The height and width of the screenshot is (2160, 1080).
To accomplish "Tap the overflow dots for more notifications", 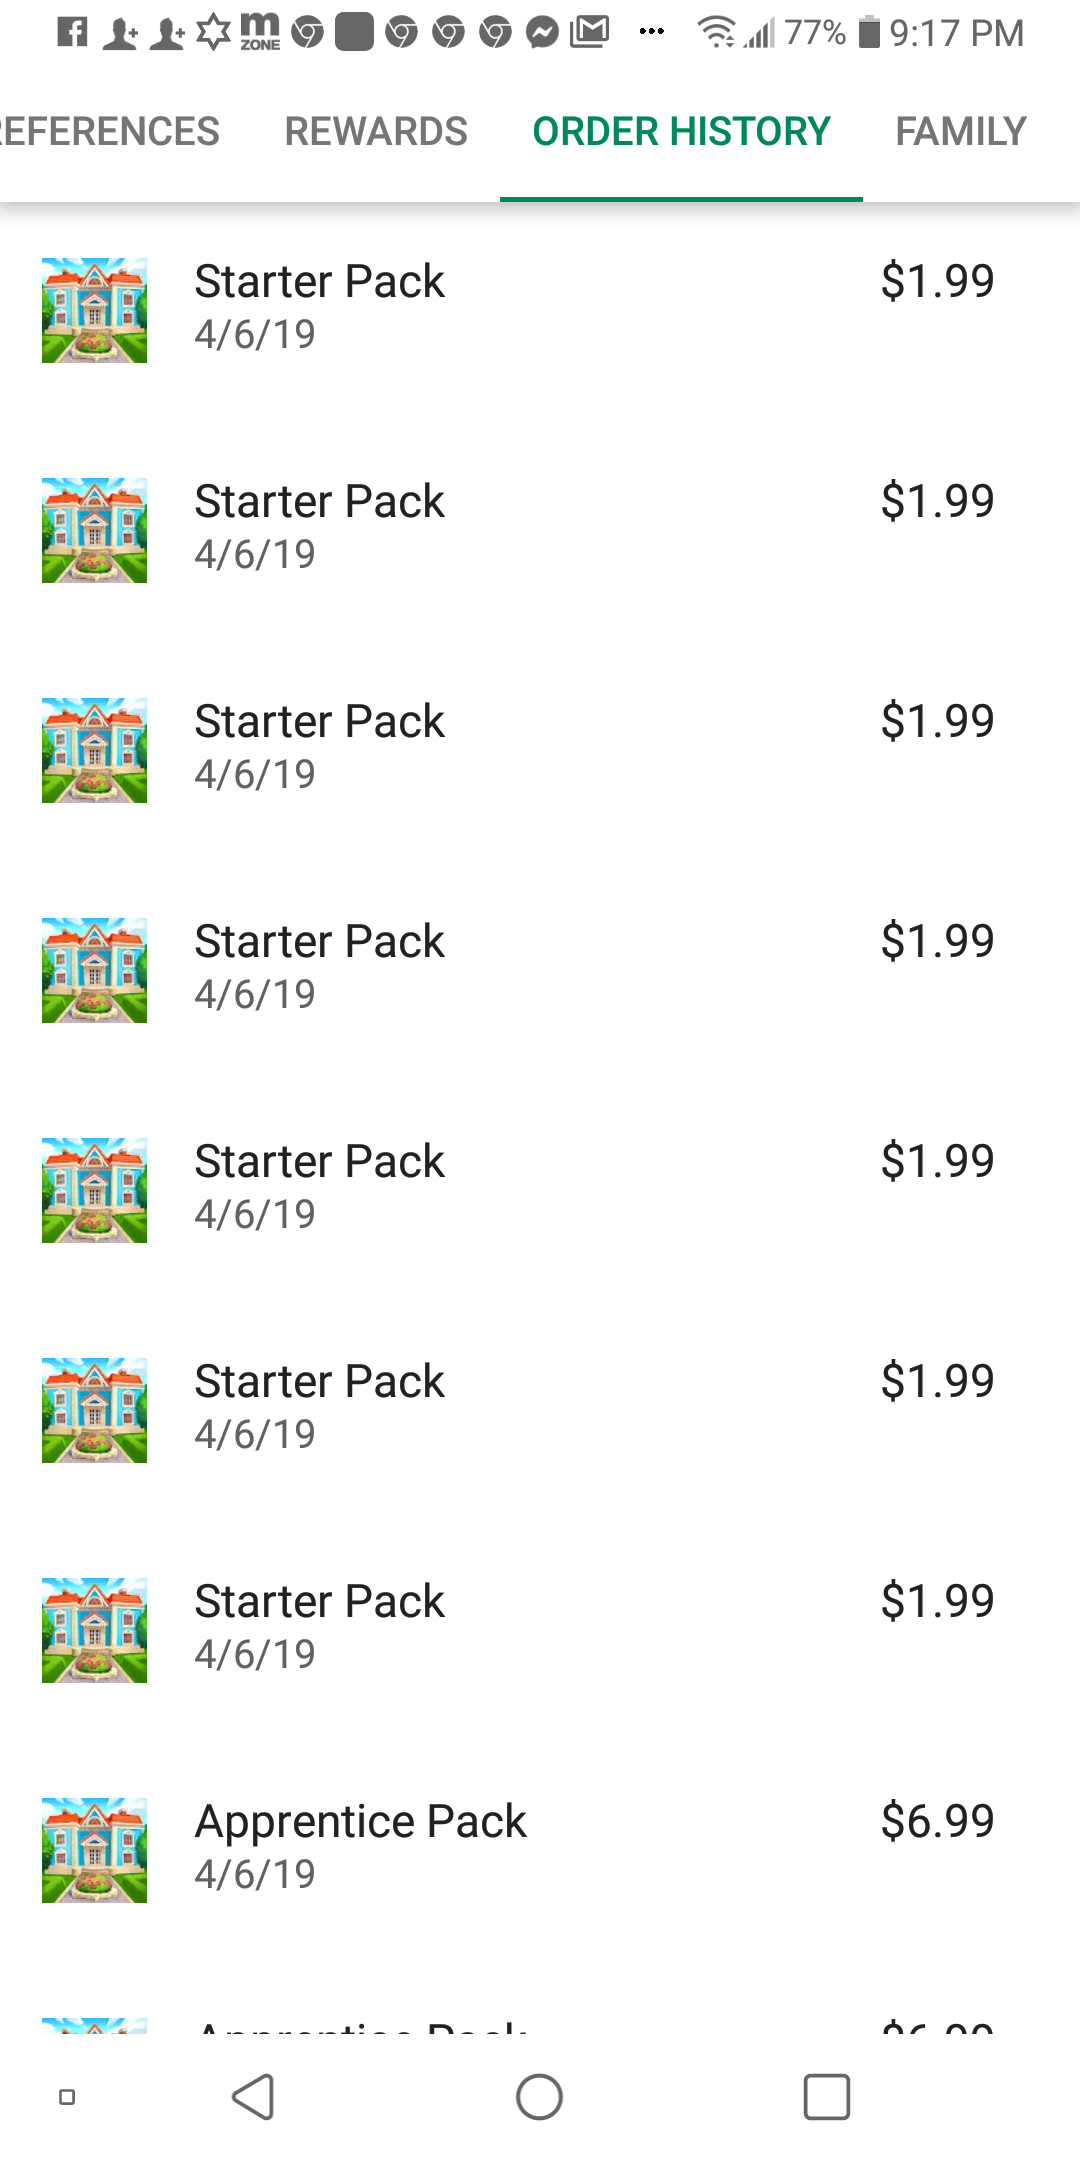I will click(x=651, y=32).
